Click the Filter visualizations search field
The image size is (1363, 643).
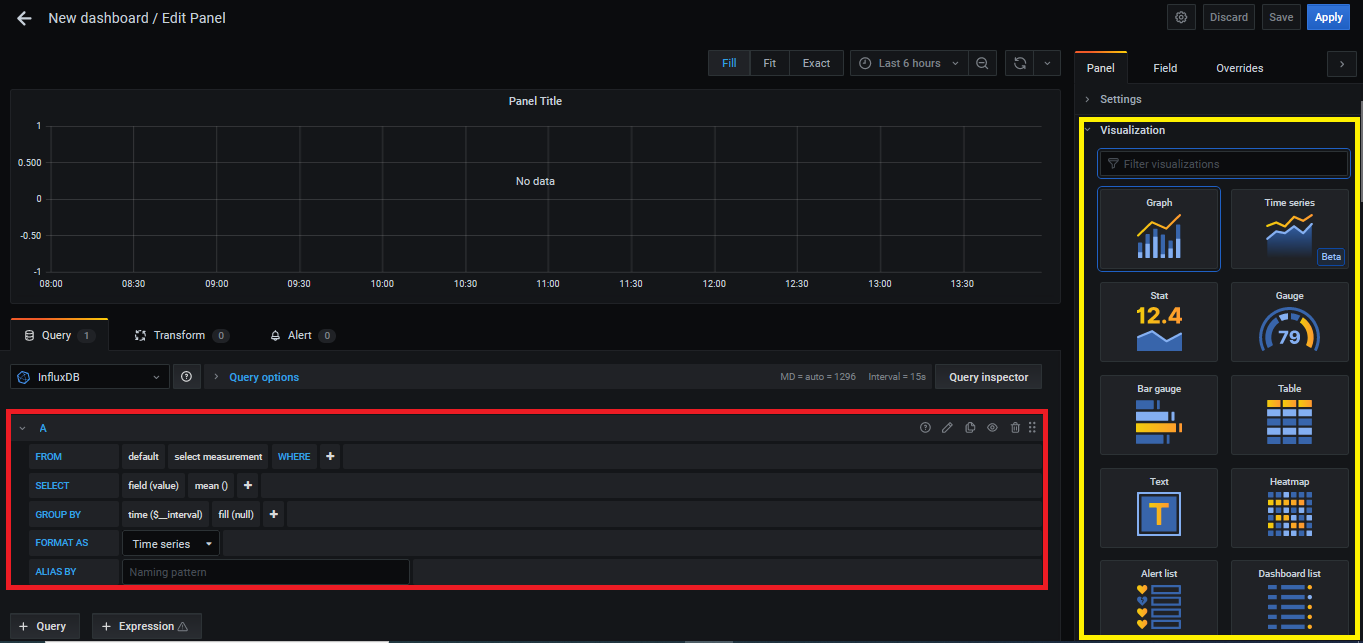[1223, 163]
